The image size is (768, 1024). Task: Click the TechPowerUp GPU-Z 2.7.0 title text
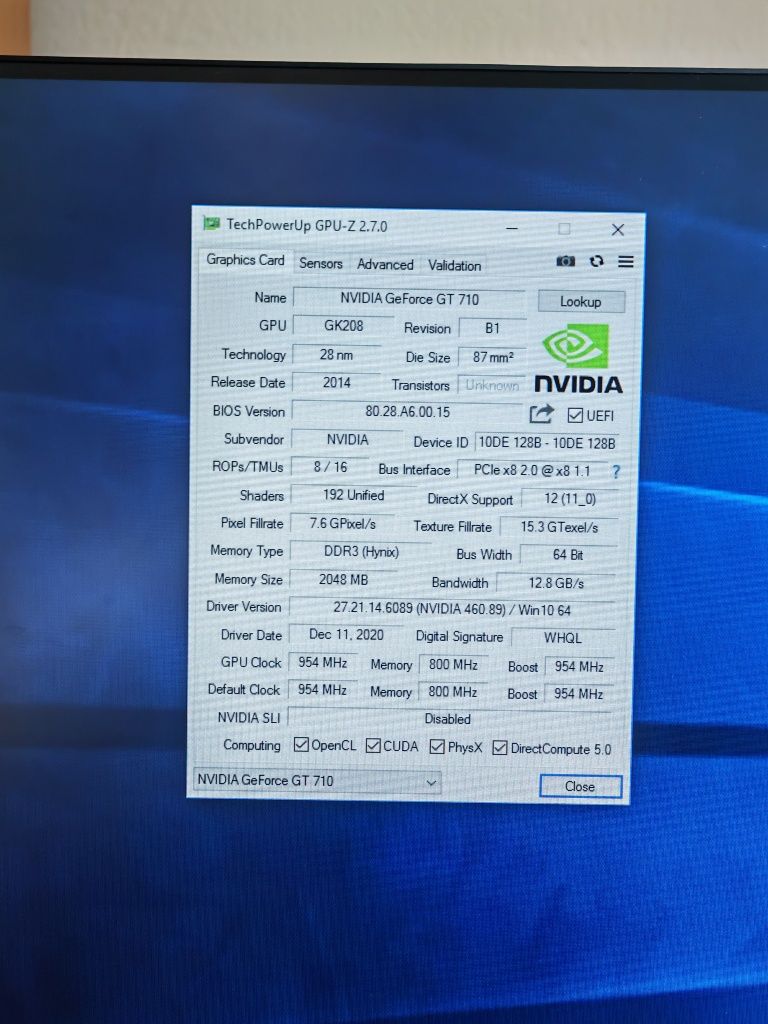307,226
